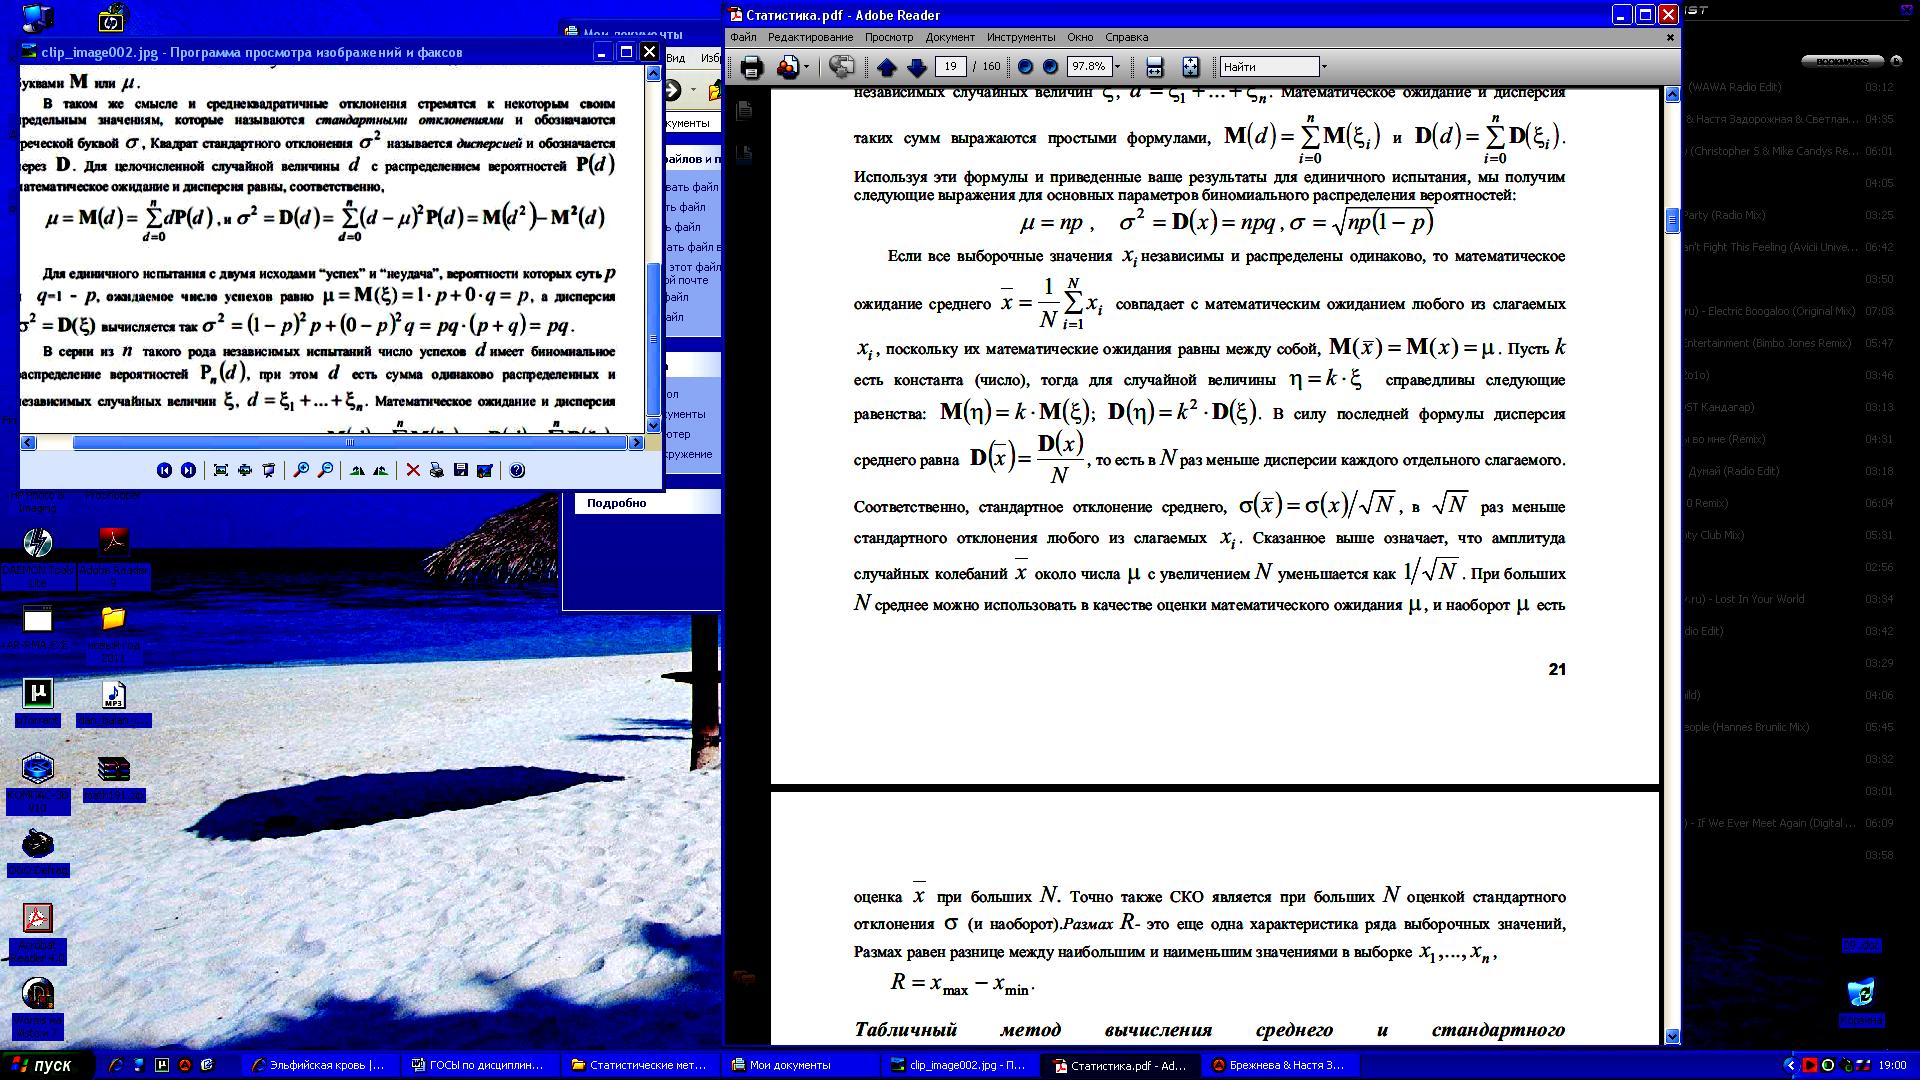Switch to Статистические мет taskbar folder
This screenshot has height=1080, width=1920.
coord(639,1065)
